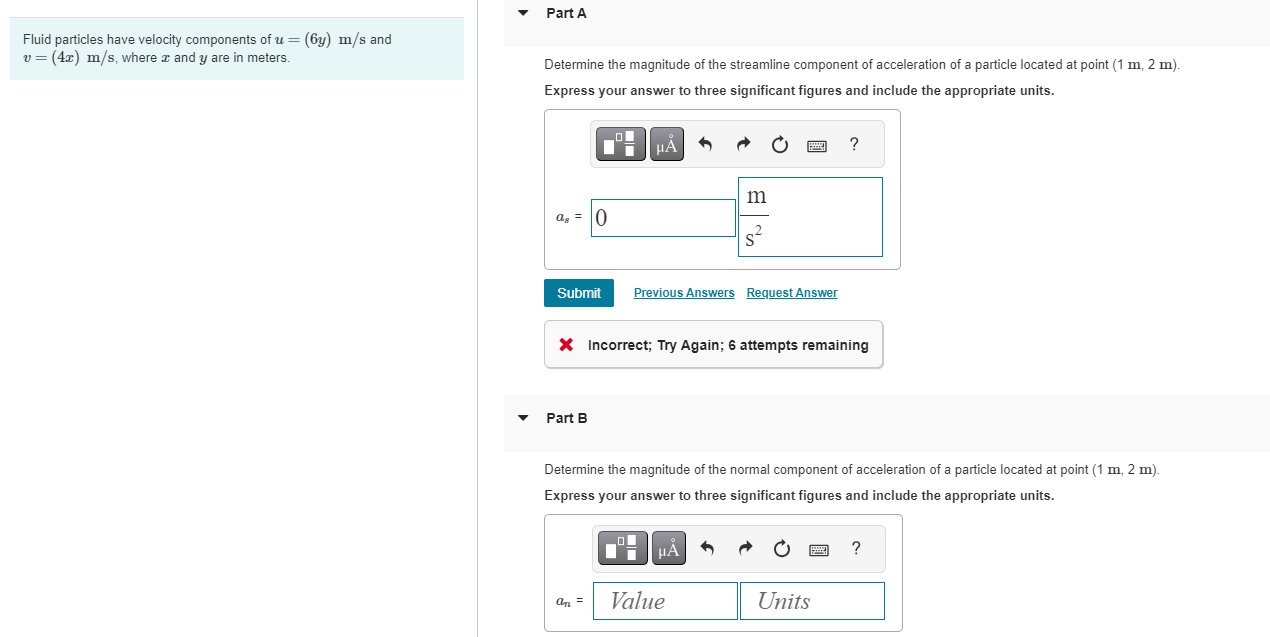1270x637 pixels.
Task: Select the Units field in Part B
Action: (x=811, y=600)
